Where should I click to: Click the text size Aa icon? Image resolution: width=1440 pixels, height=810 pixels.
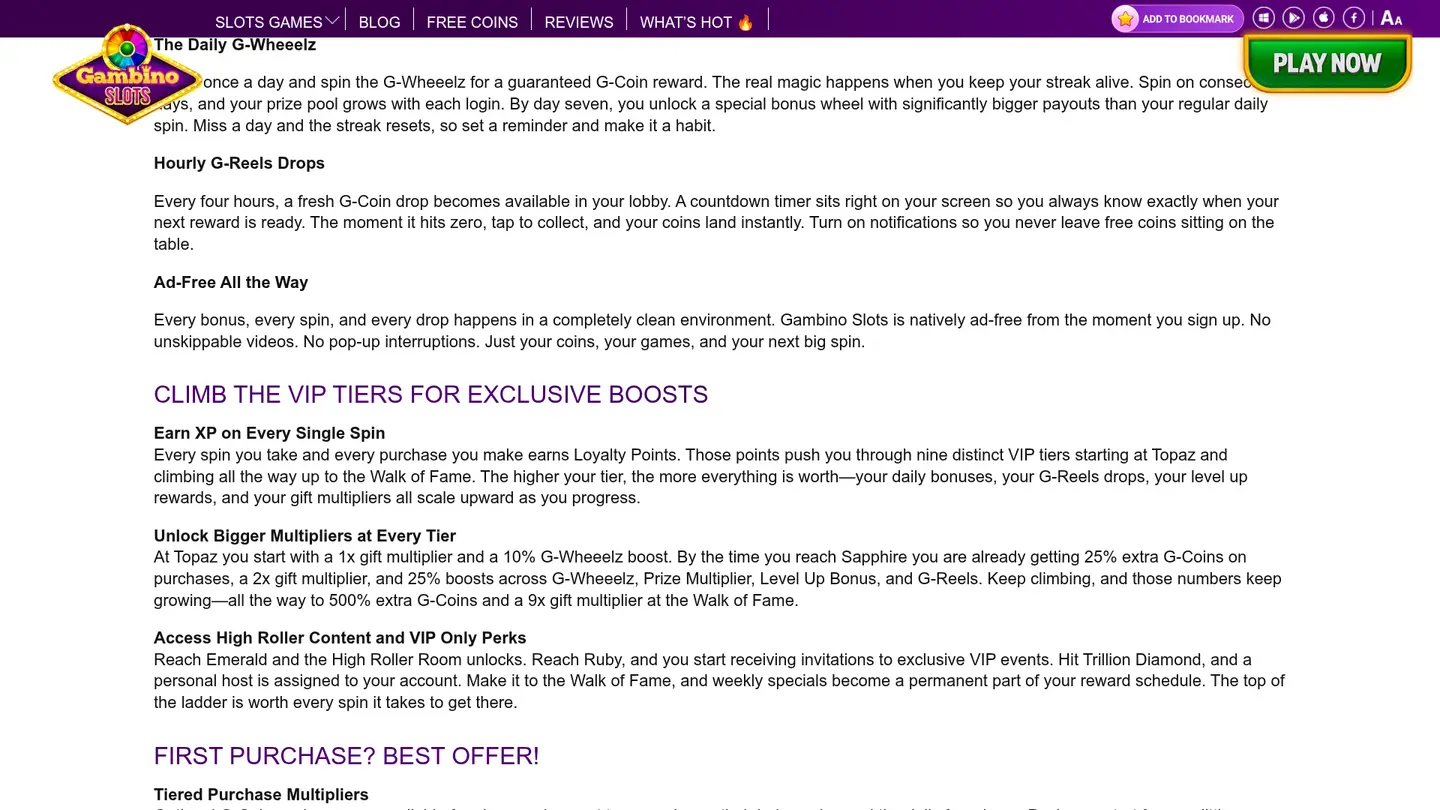click(1392, 18)
